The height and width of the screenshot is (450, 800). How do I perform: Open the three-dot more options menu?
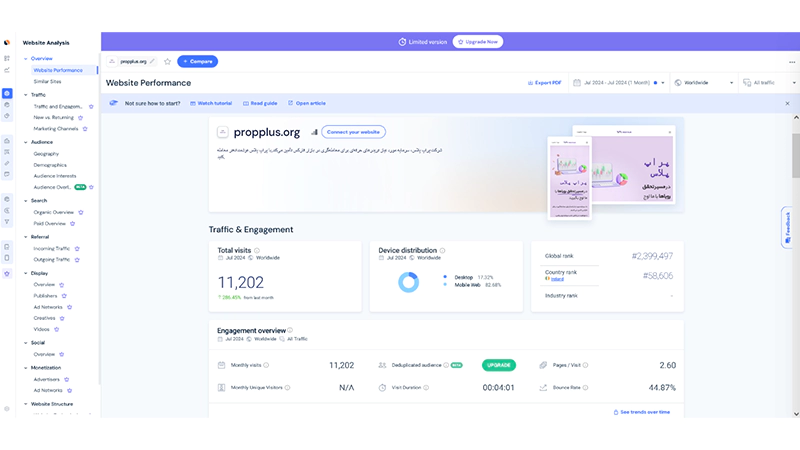[792, 62]
